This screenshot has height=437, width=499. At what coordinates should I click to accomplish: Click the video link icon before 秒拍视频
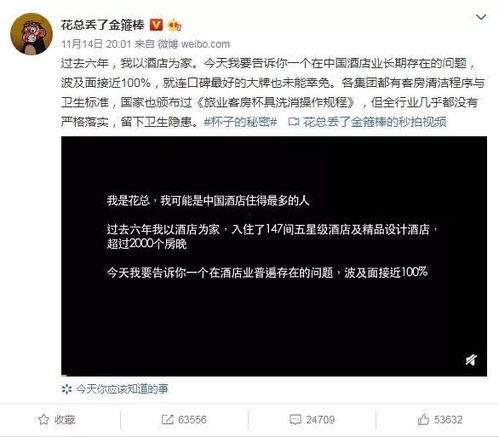tap(294, 122)
